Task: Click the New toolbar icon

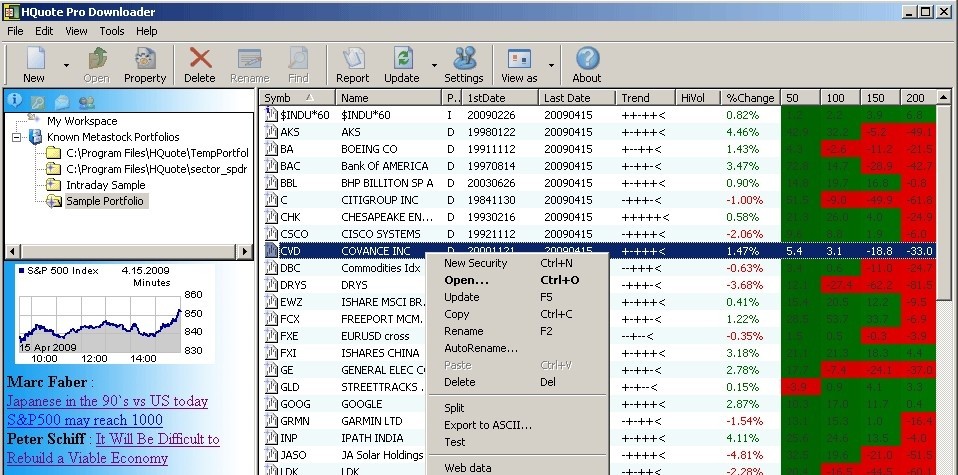Action: [x=34, y=64]
